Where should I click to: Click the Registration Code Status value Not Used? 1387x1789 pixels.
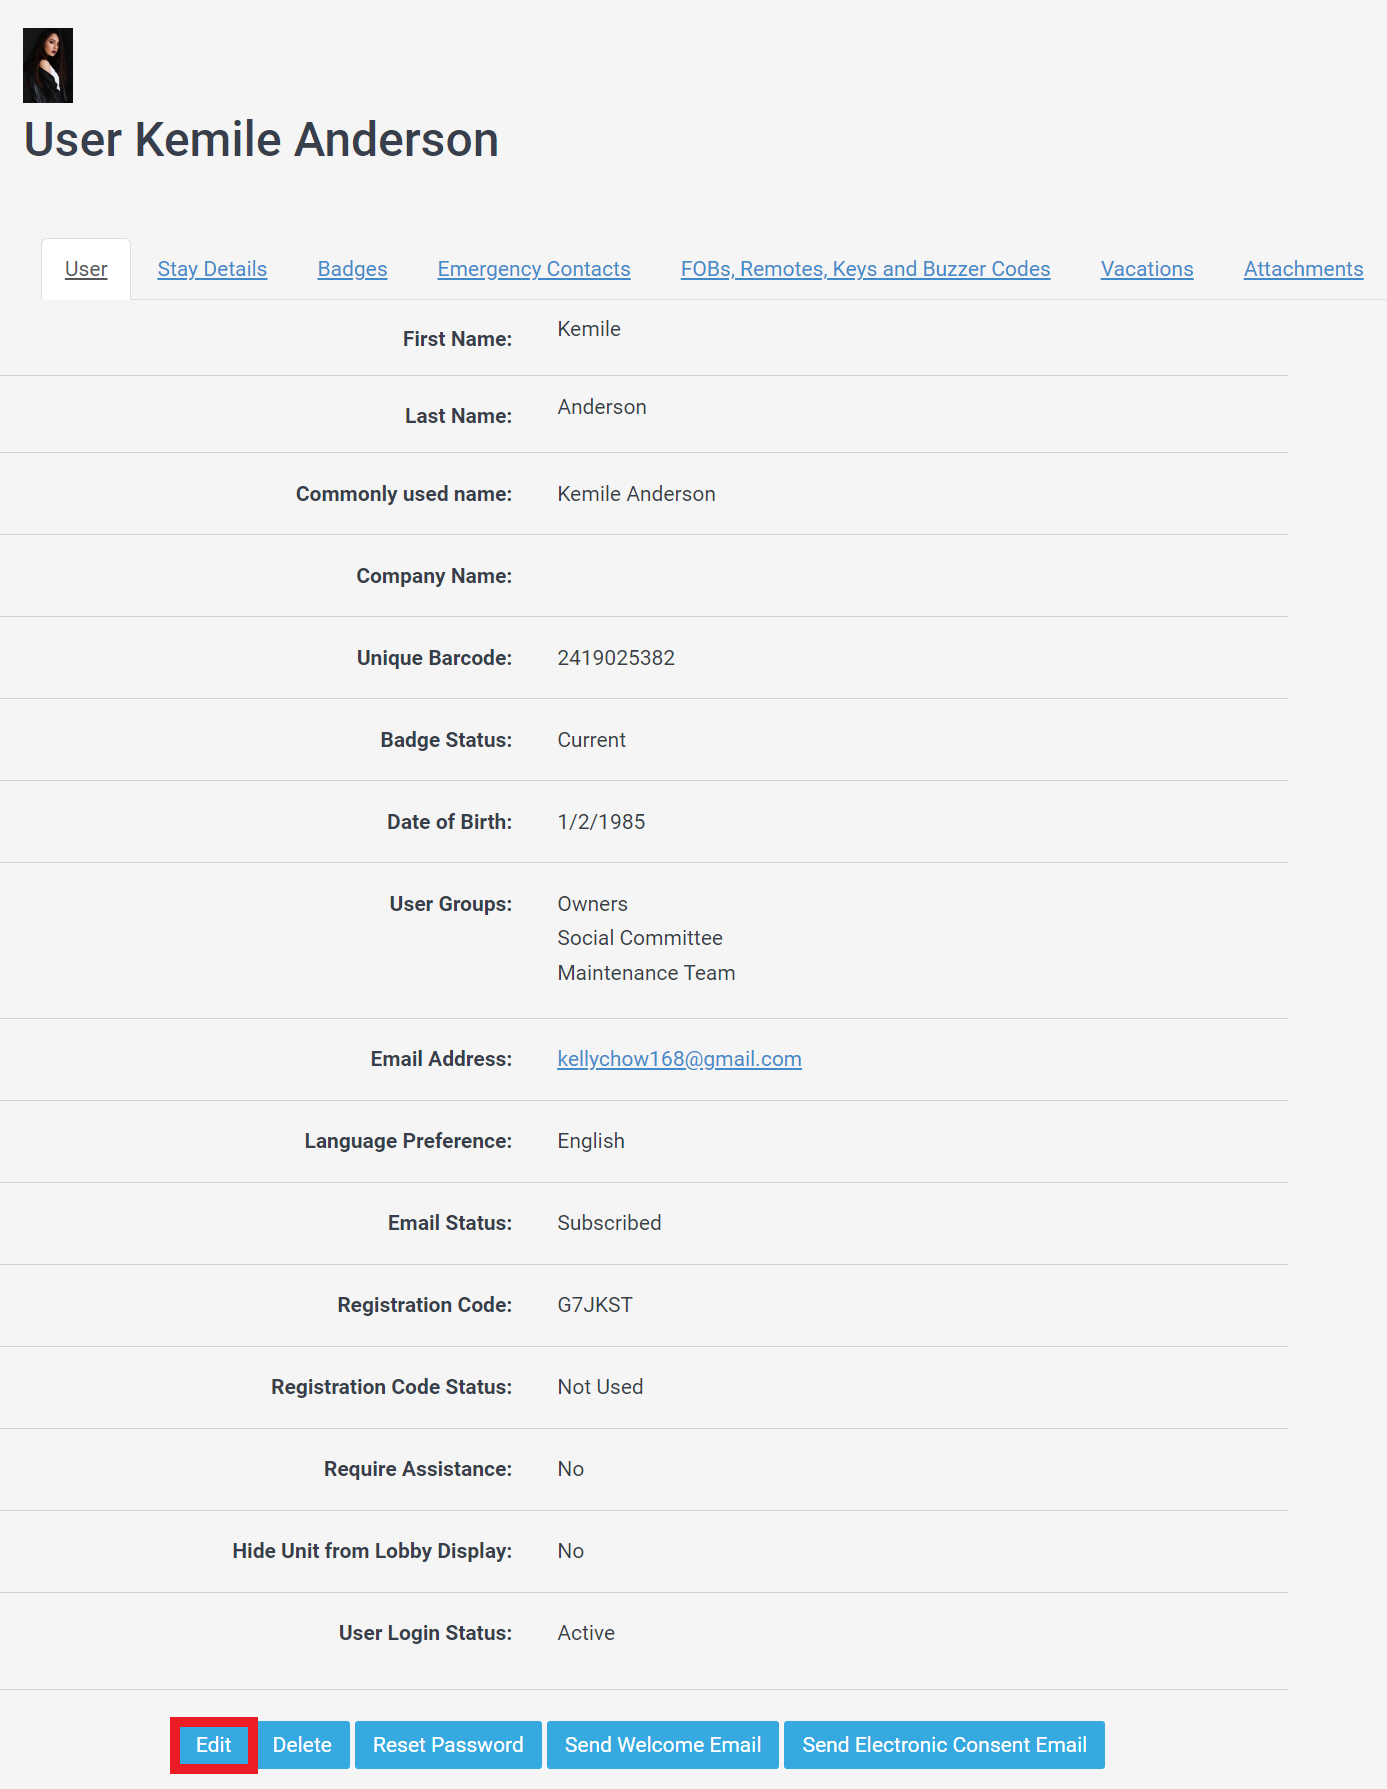pyautogui.click(x=600, y=1387)
